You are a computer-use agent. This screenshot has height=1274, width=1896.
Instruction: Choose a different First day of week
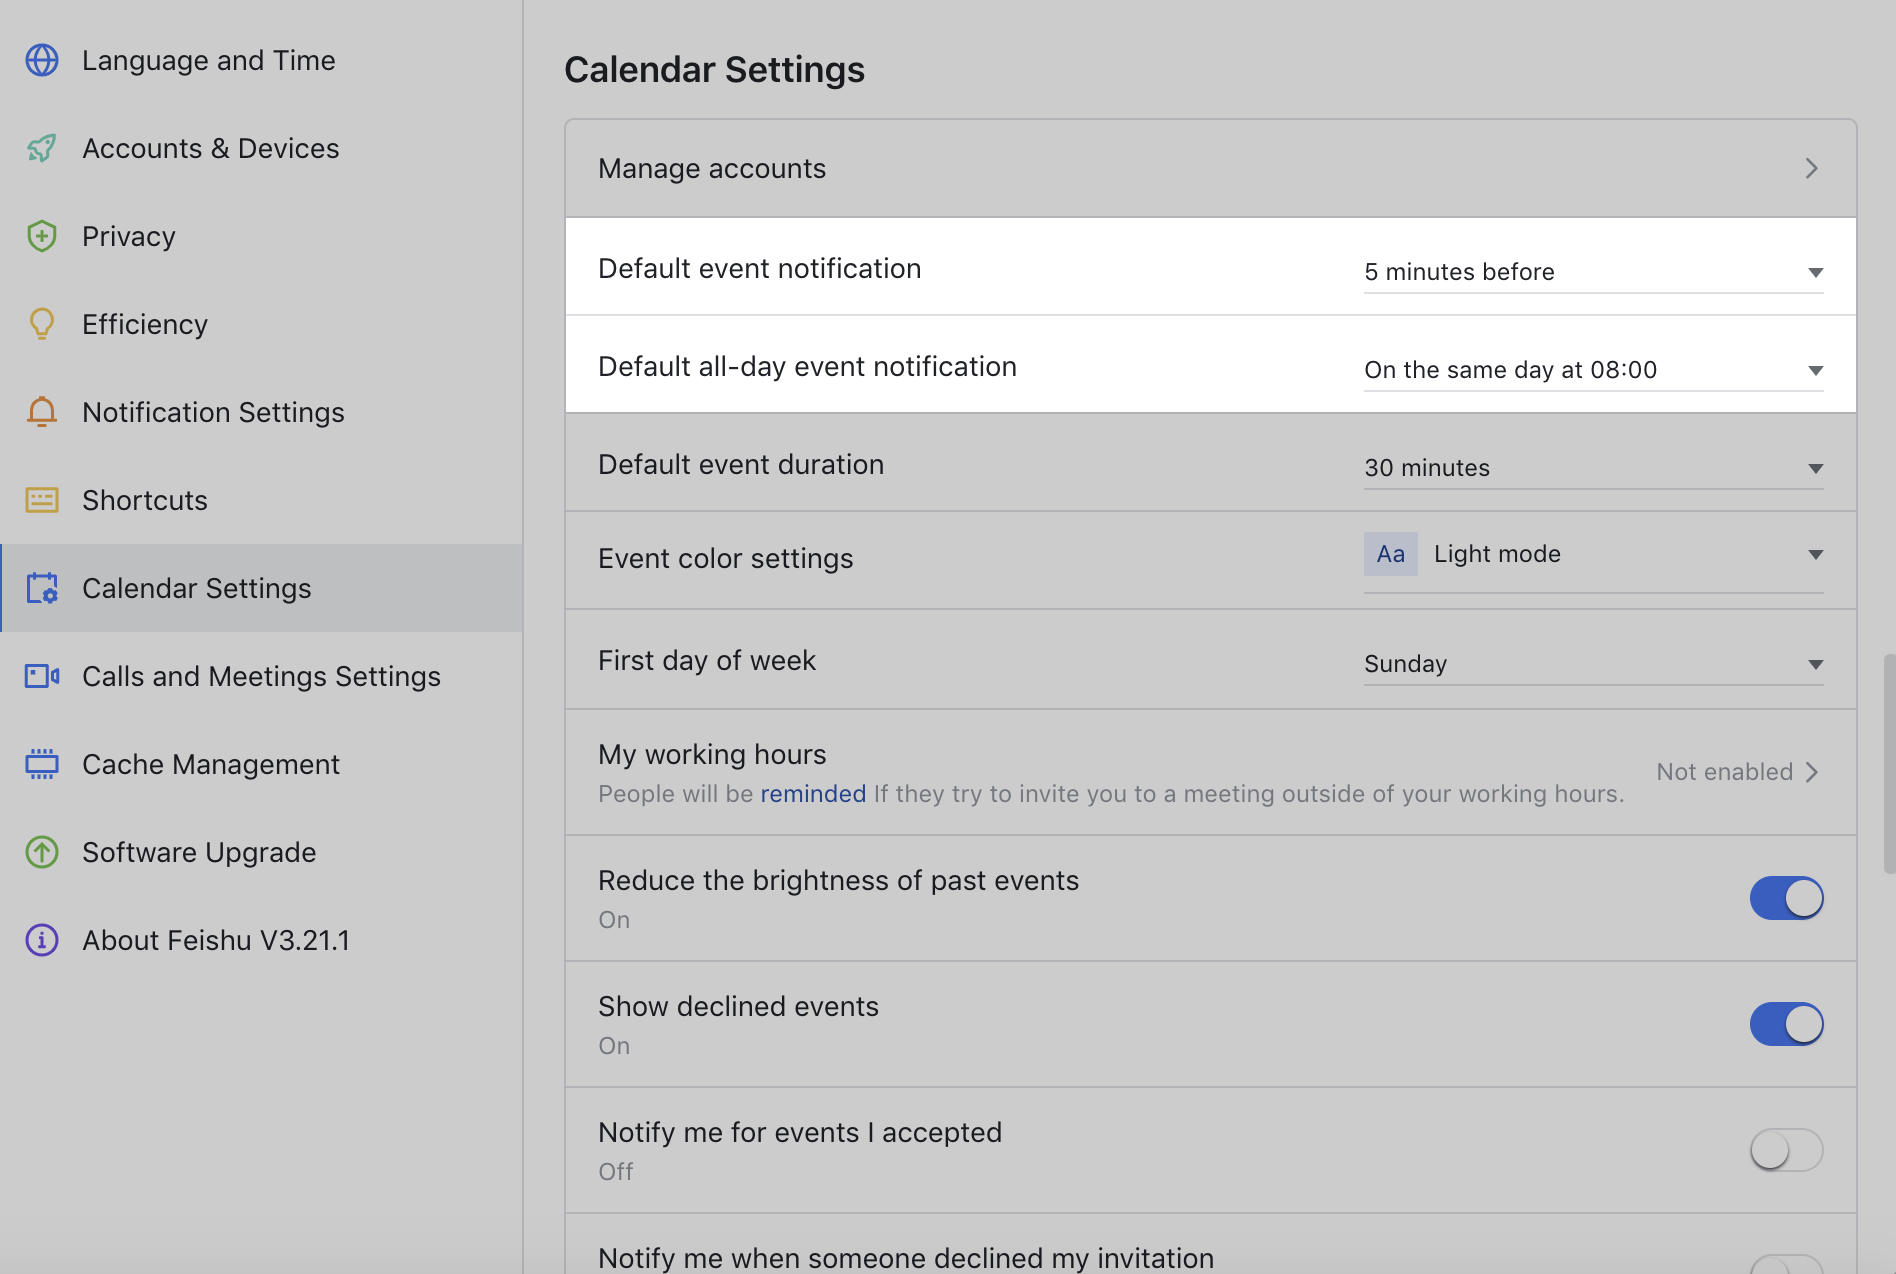pos(1593,664)
